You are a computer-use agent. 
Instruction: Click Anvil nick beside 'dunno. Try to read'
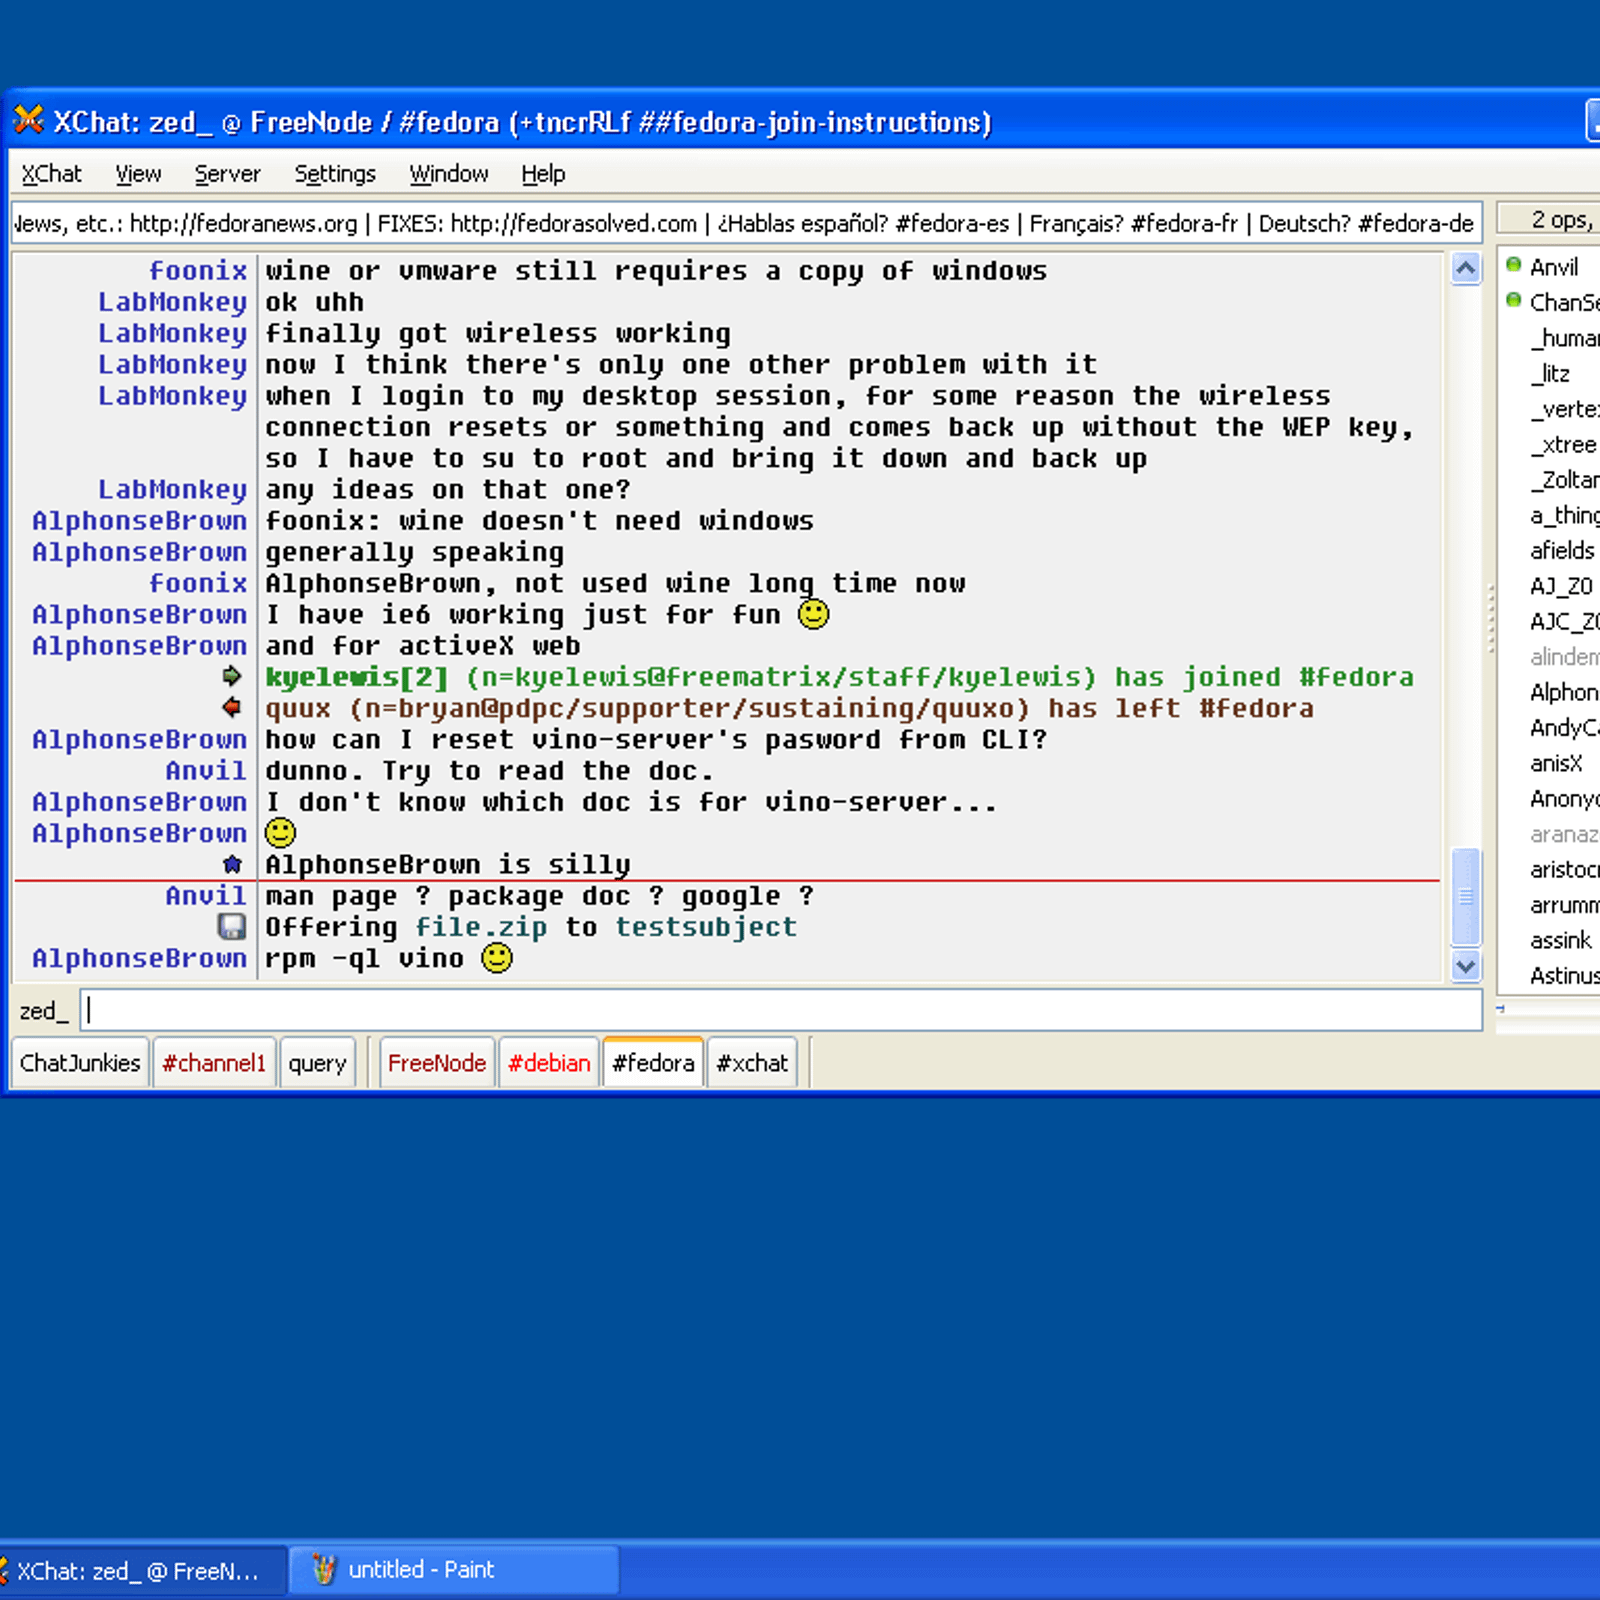click(x=205, y=770)
